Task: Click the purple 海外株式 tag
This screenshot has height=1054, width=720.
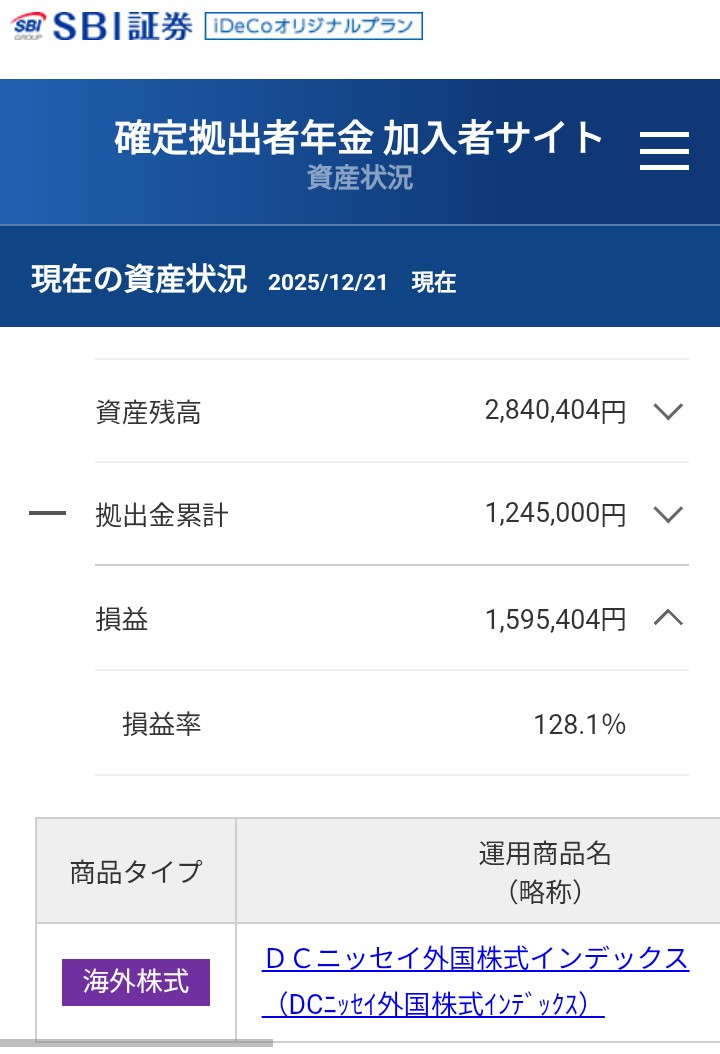Action: [136, 981]
